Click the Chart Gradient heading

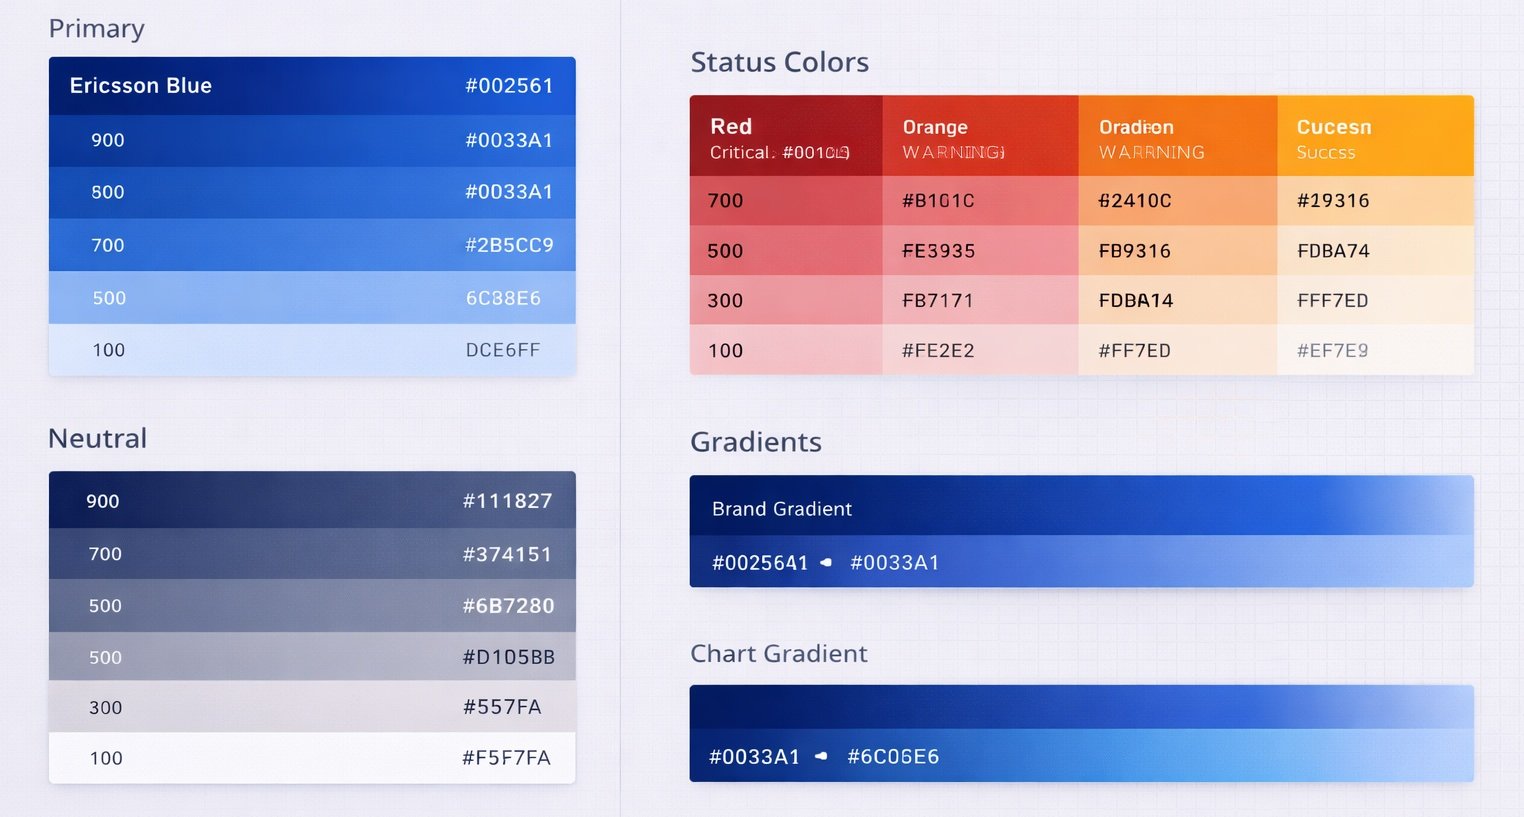[779, 654]
